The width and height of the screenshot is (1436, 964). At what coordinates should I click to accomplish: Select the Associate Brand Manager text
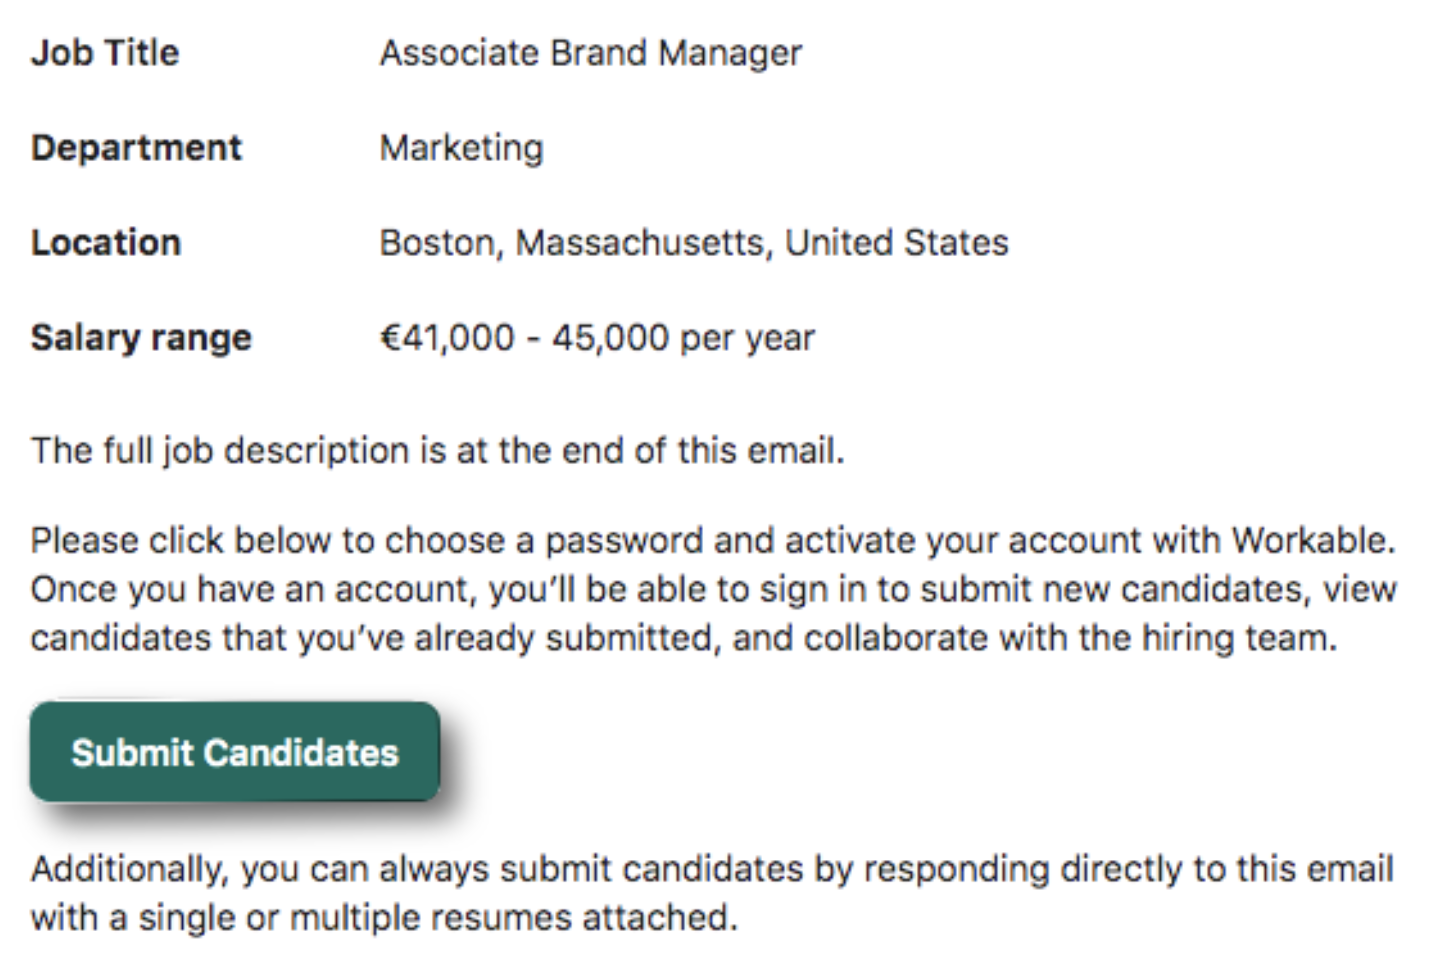coord(590,52)
